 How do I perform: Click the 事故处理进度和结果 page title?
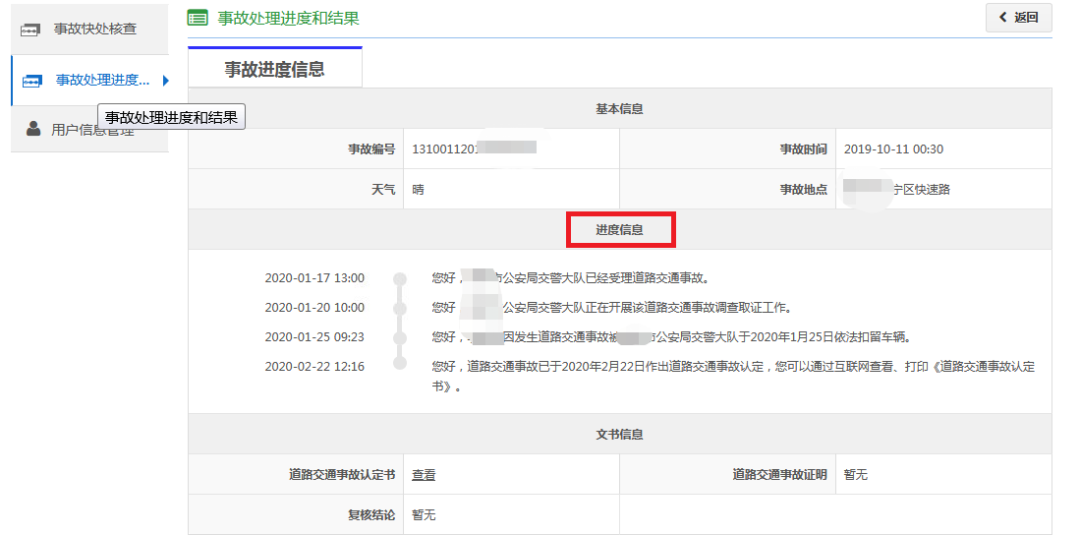tap(289, 18)
